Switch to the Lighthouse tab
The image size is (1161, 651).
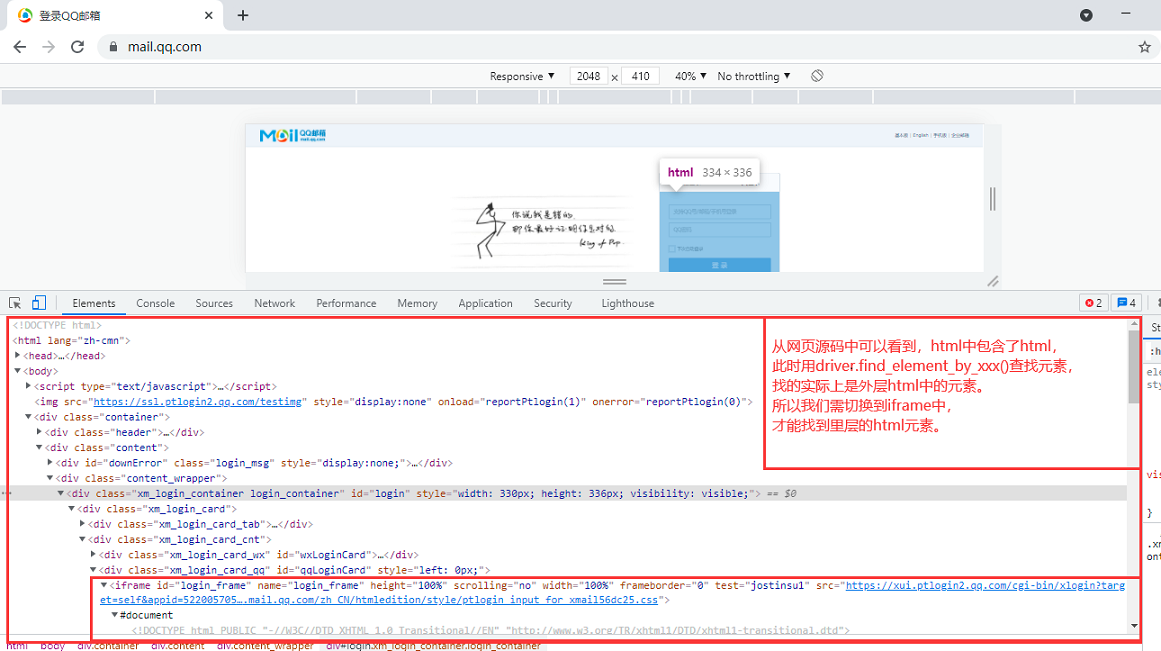pos(628,303)
